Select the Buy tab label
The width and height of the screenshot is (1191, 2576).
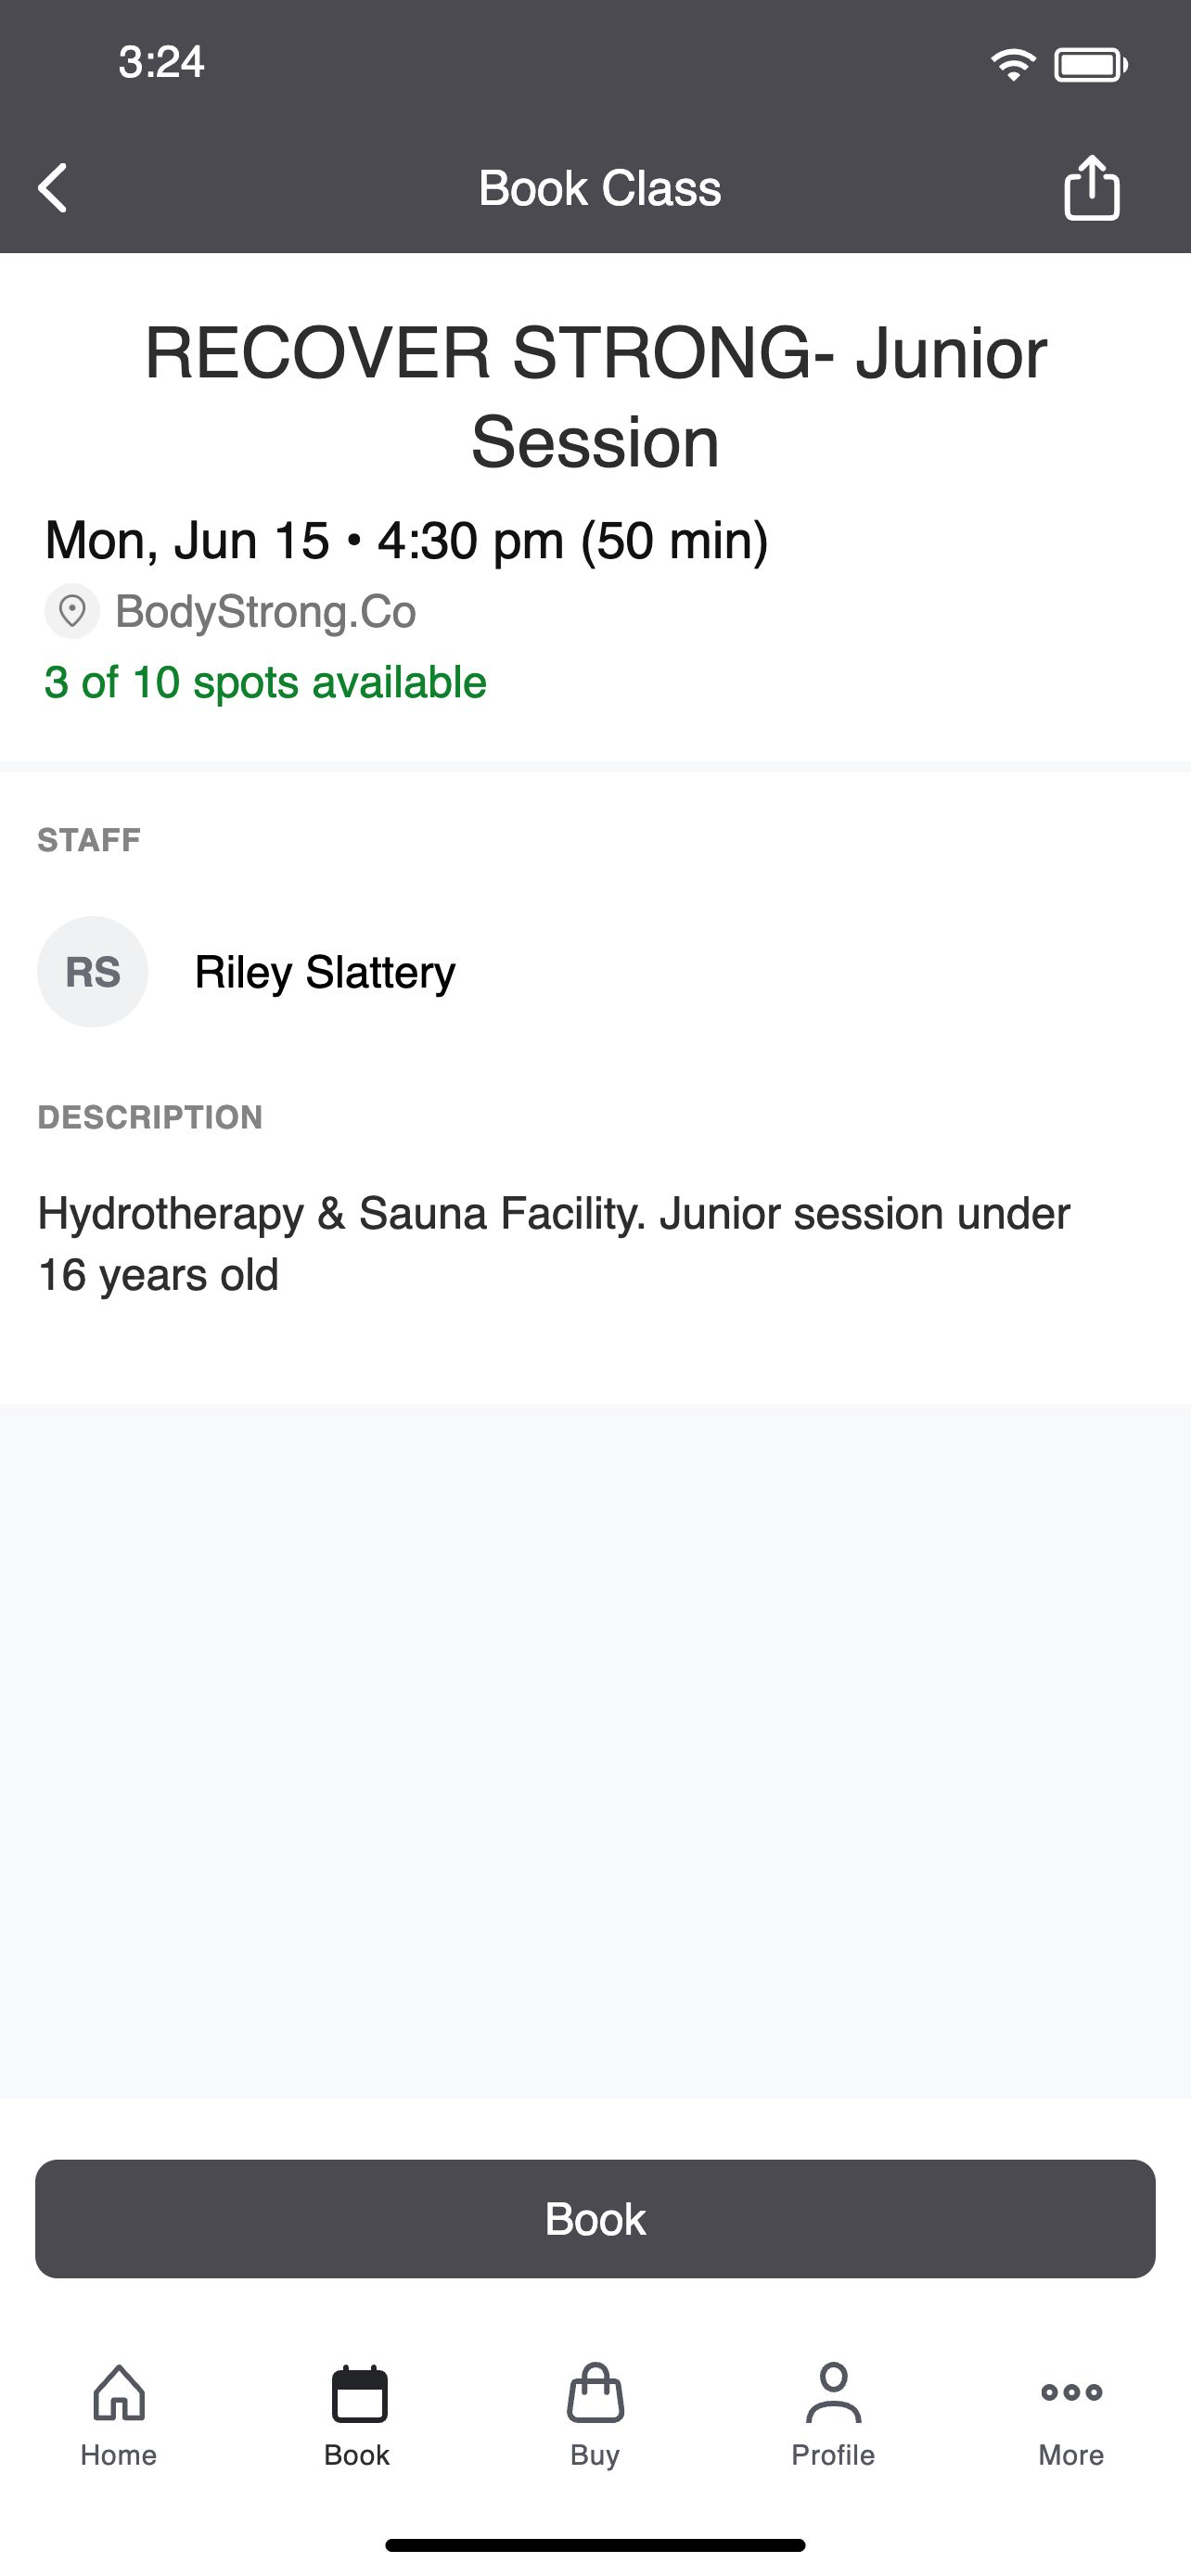(x=595, y=2456)
